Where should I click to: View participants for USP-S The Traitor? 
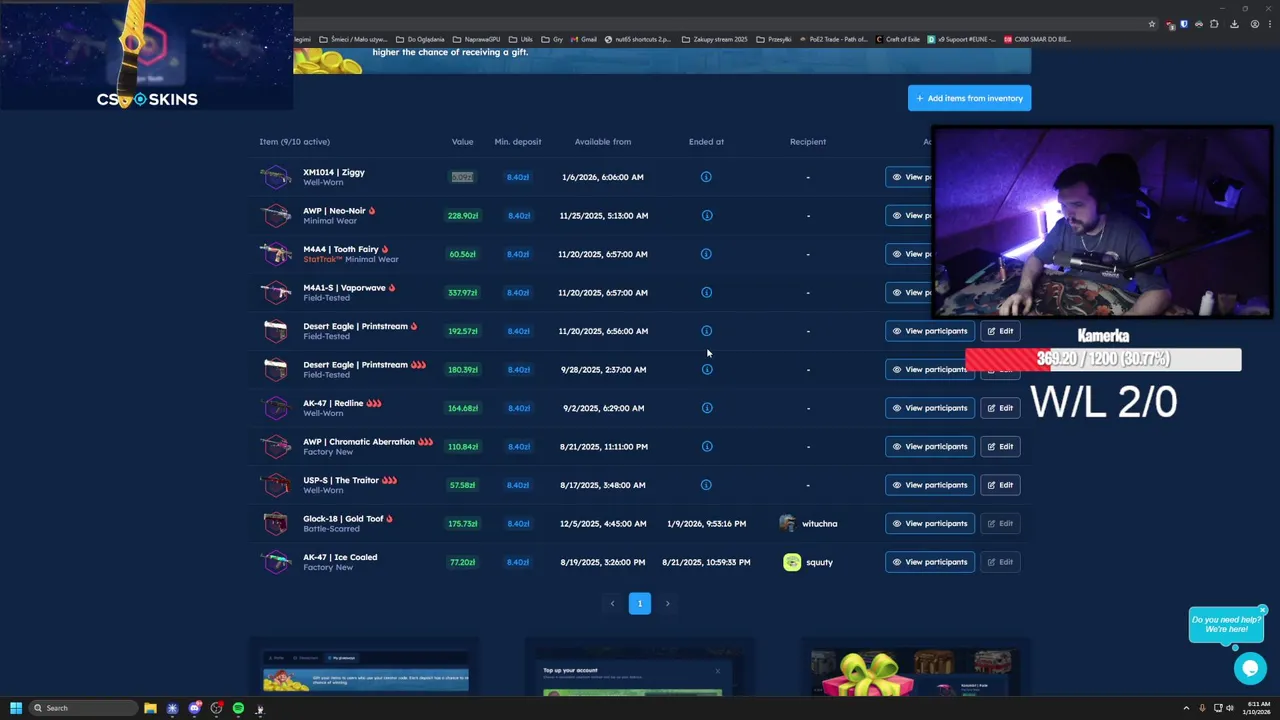(x=929, y=485)
